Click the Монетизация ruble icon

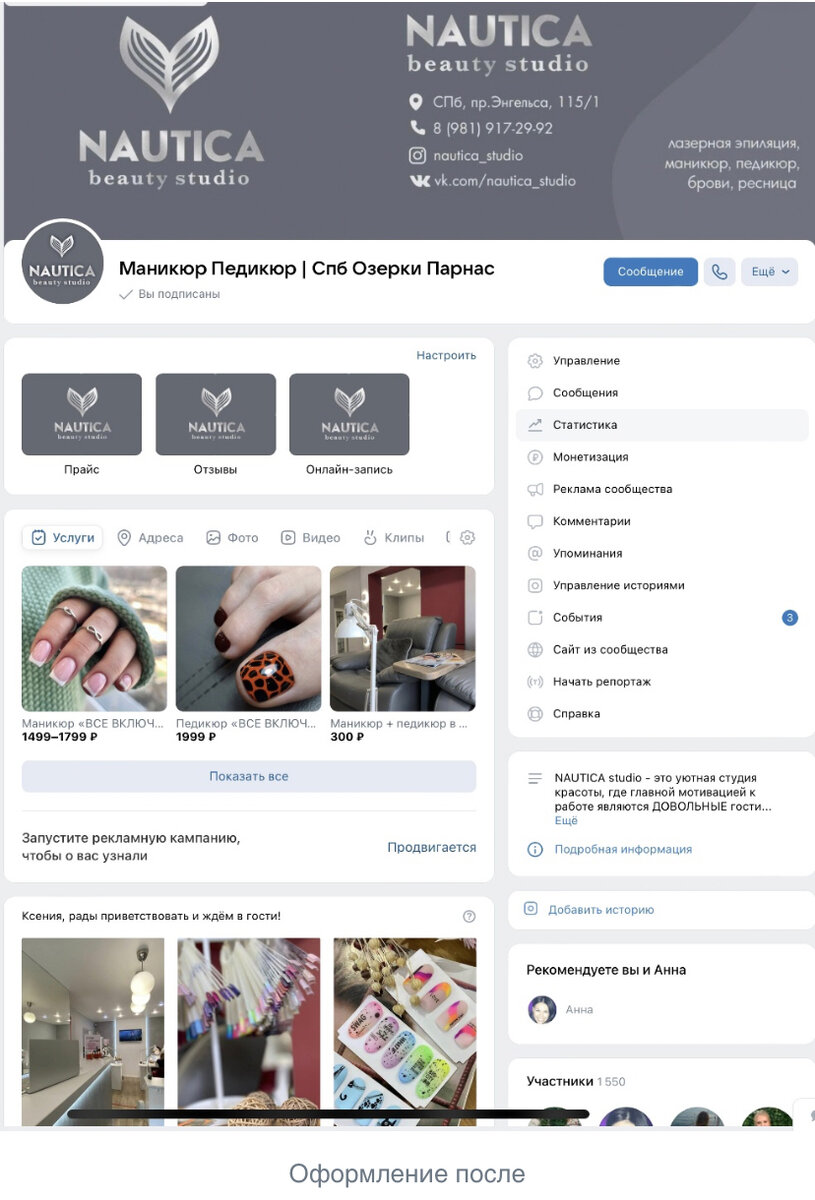[535, 457]
